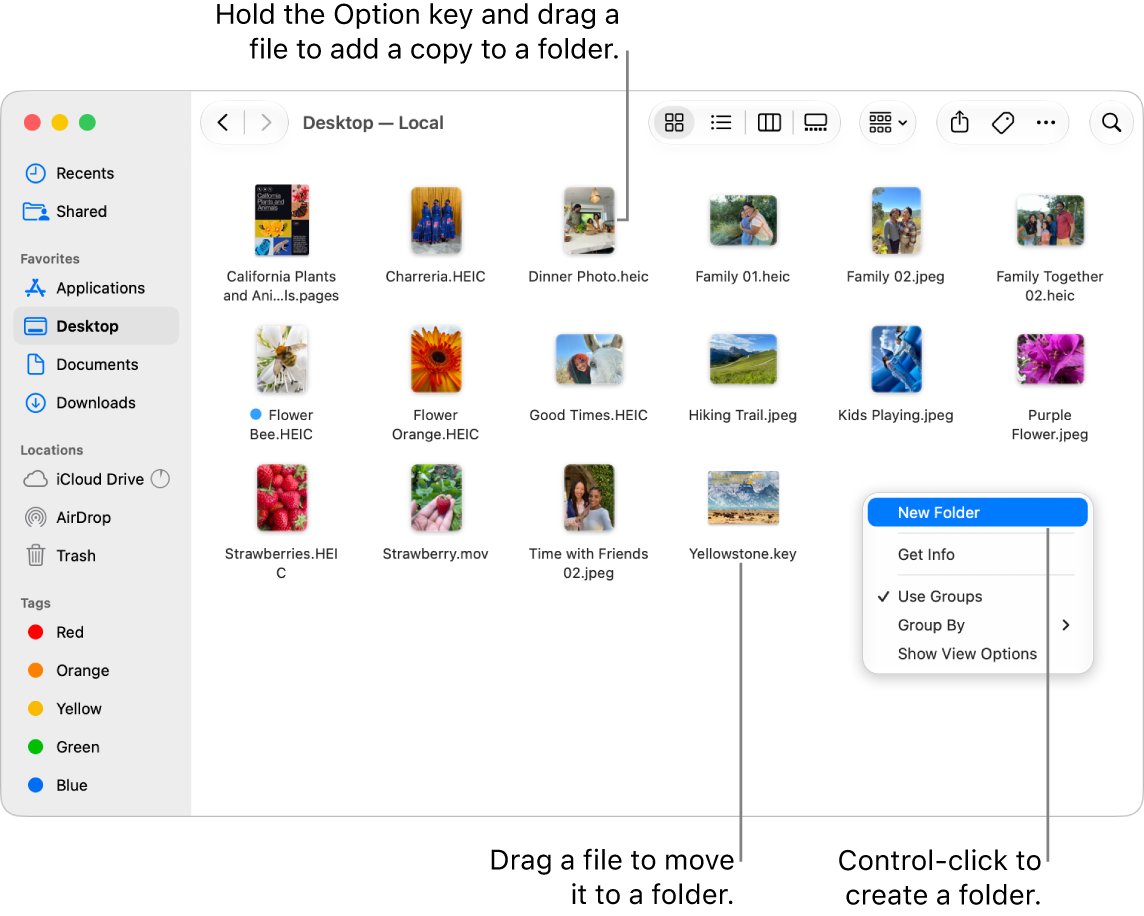This screenshot has width=1144, height=916.
Task: Open Applications in the sidebar
Action: pyautogui.click(x=96, y=288)
